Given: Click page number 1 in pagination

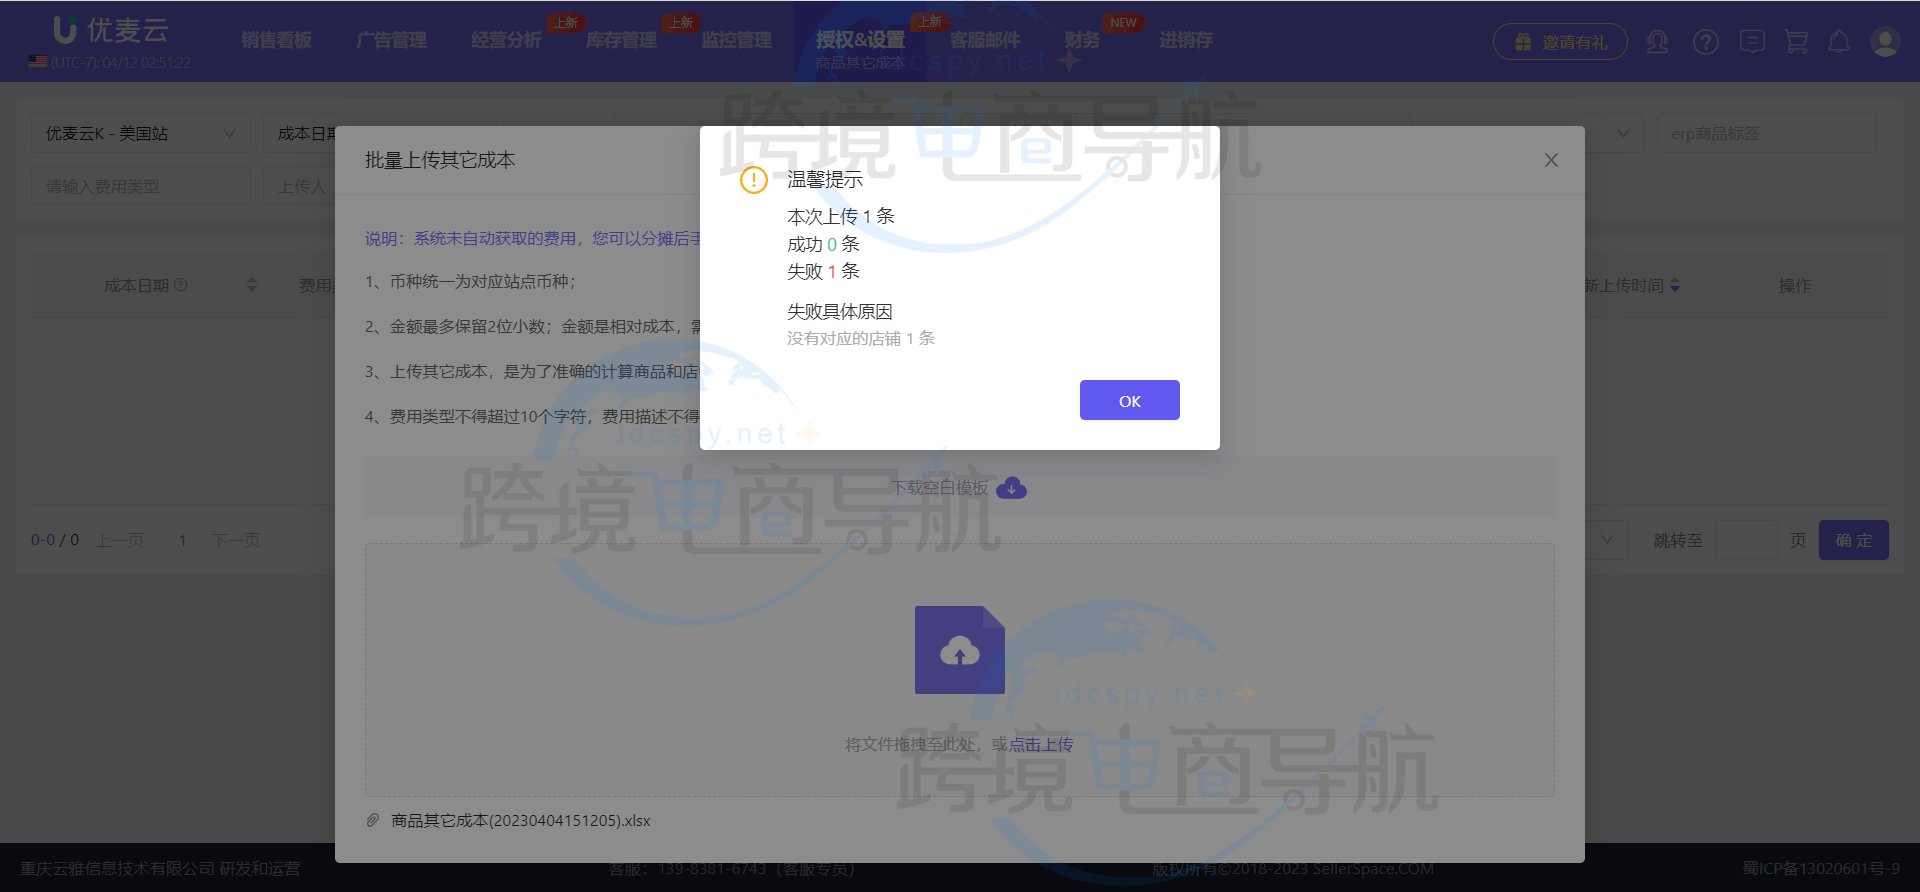Looking at the screenshot, I should (182, 540).
